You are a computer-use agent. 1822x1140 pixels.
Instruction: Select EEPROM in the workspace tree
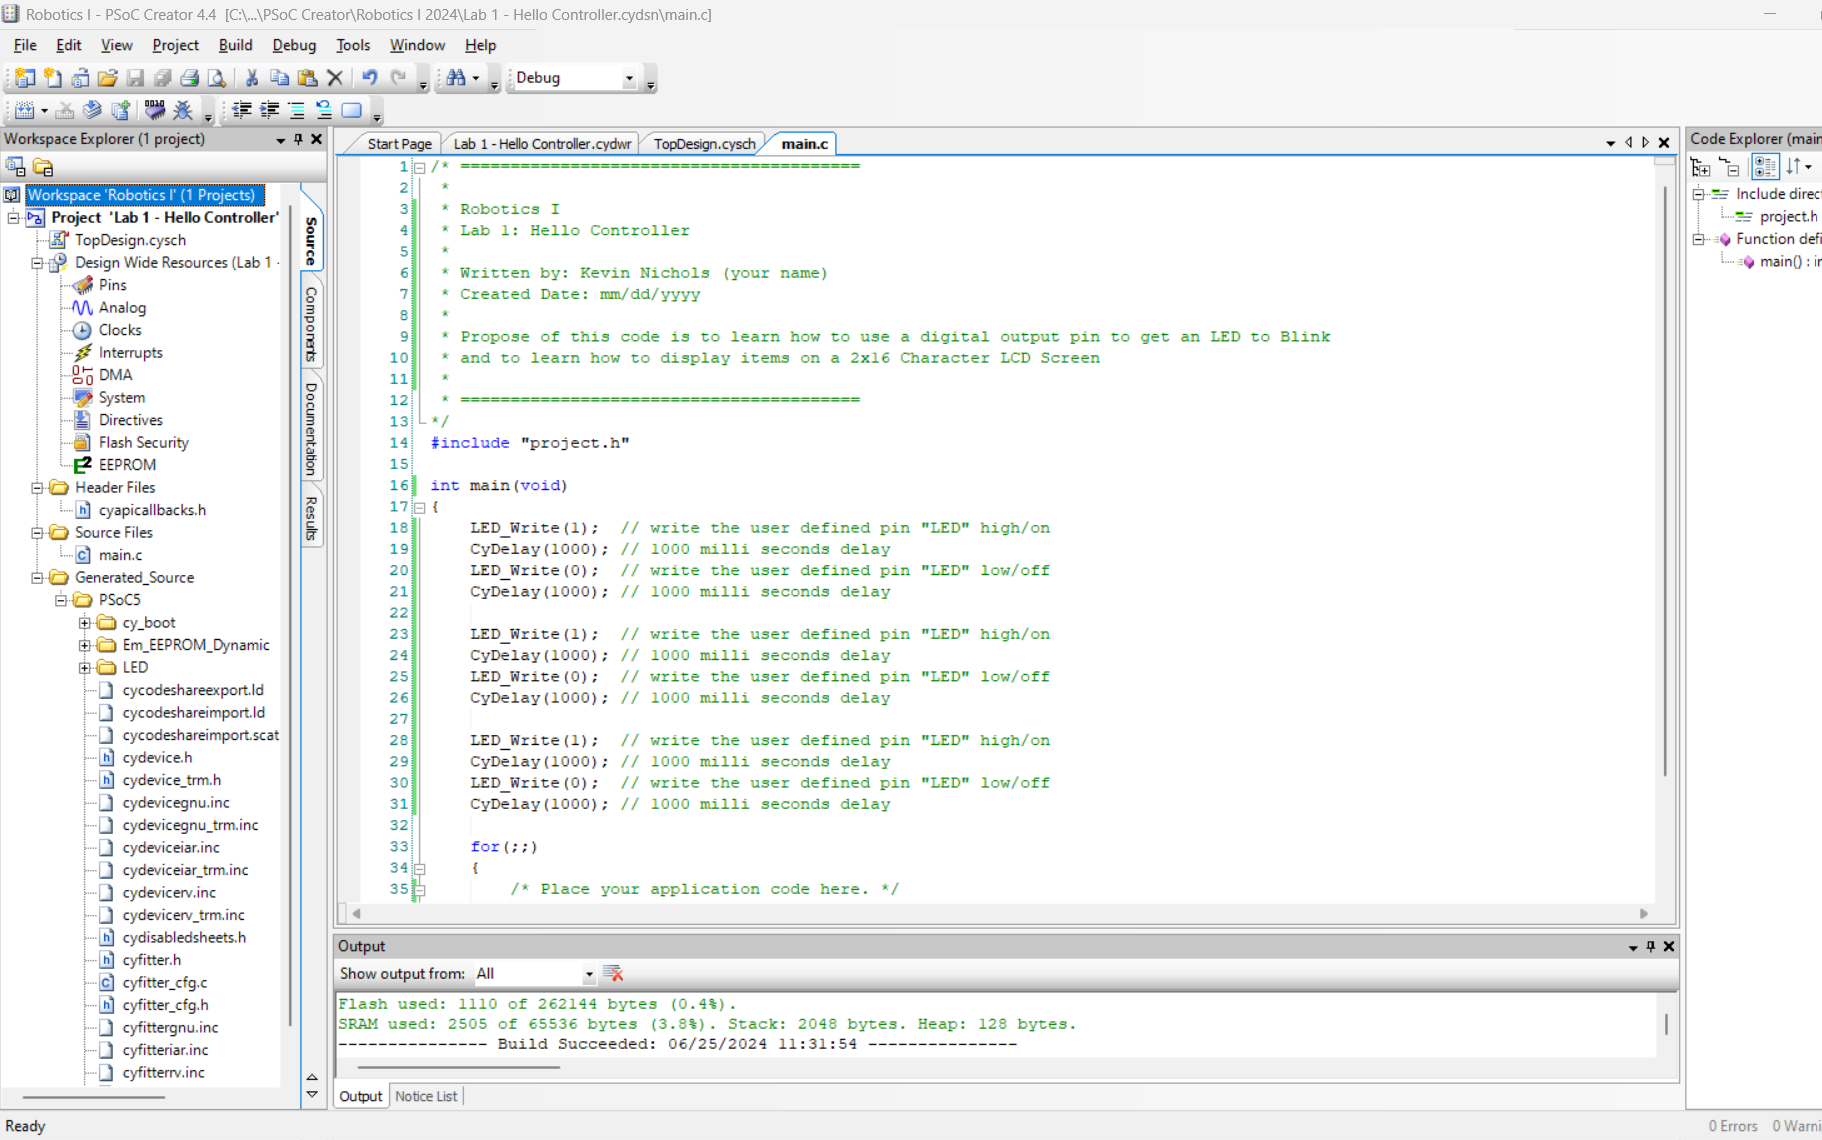point(127,465)
